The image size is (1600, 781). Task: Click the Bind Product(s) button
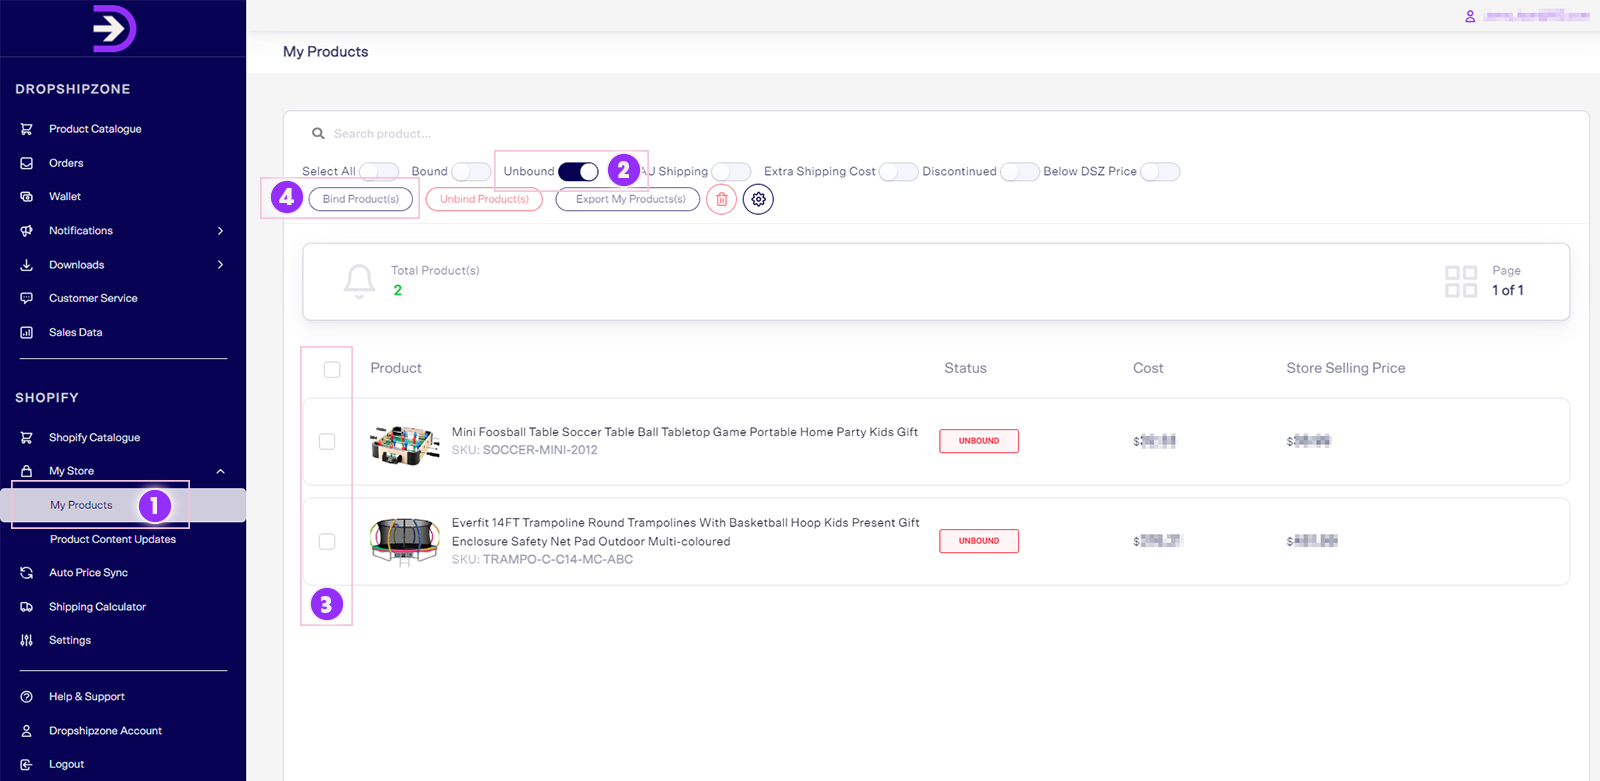click(361, 199)
